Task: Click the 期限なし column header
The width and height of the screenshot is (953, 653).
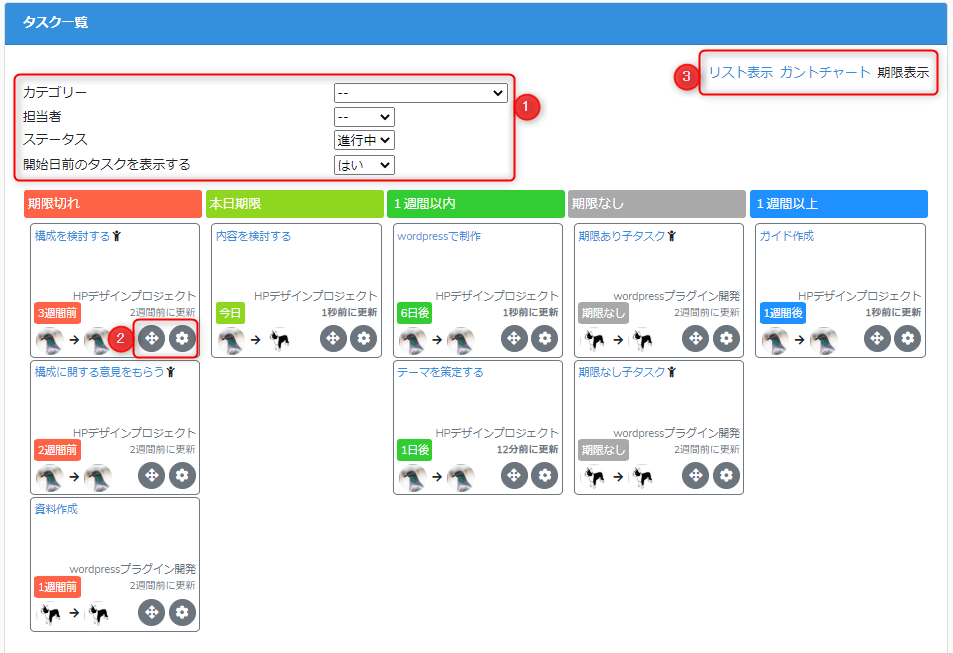Action: click(657, 204)
